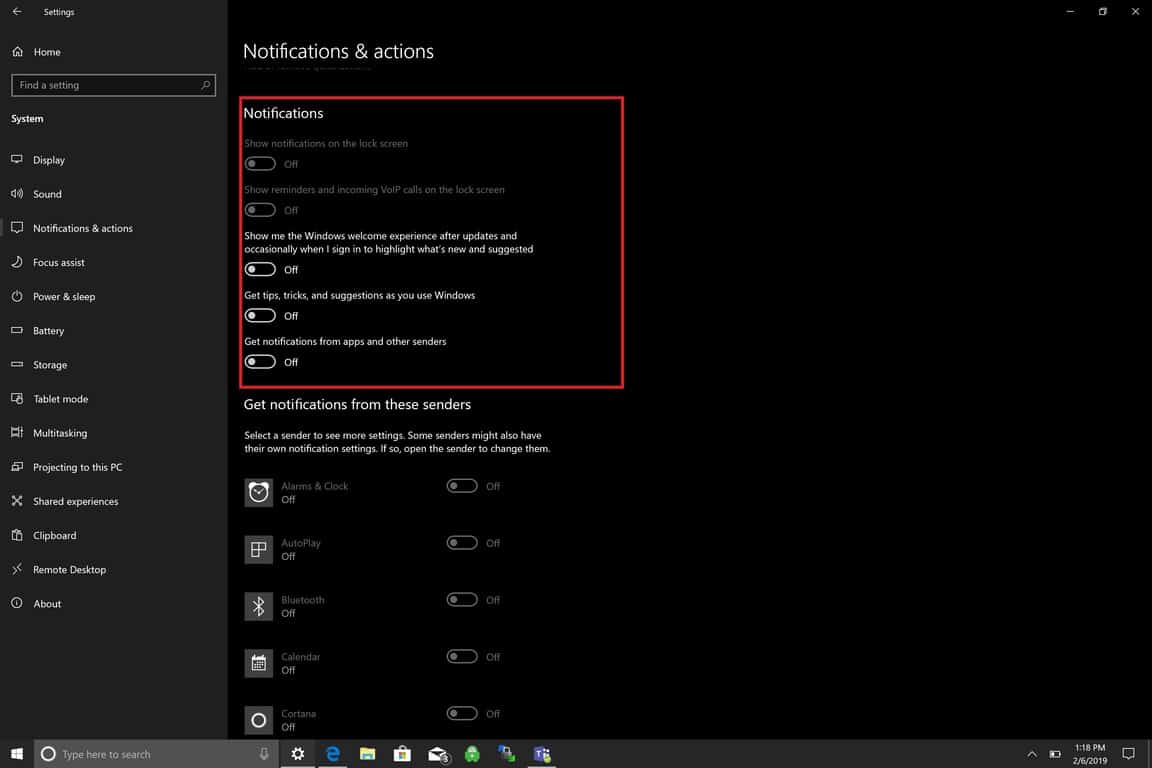Open Action Center in system tray

(x=1128, y=754)
